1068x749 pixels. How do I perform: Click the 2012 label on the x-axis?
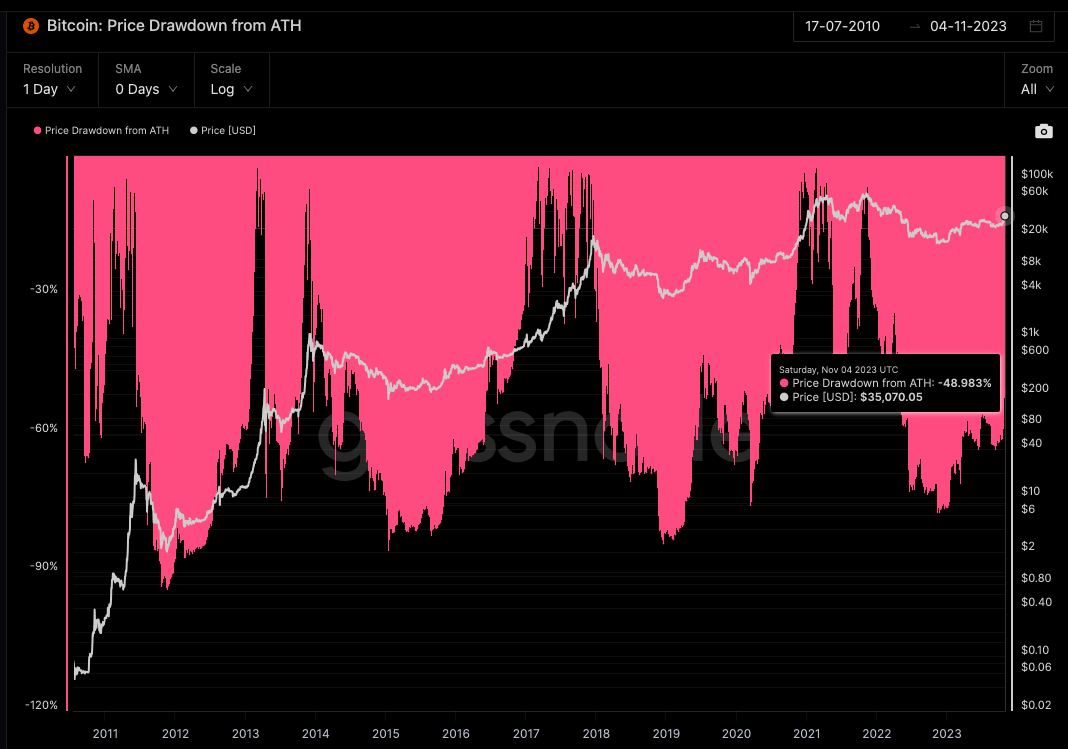pos(175,734)
